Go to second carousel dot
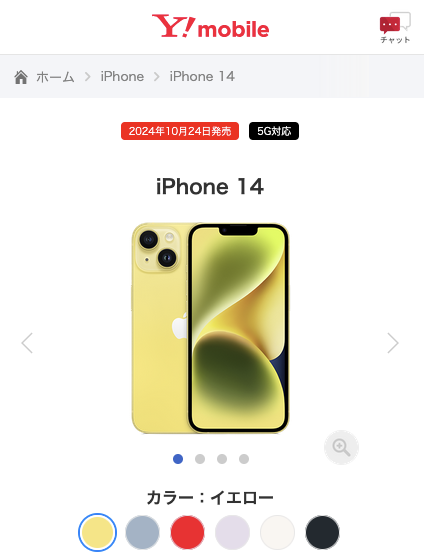Viewport: 424px width, 559px height. coord(200,459)
